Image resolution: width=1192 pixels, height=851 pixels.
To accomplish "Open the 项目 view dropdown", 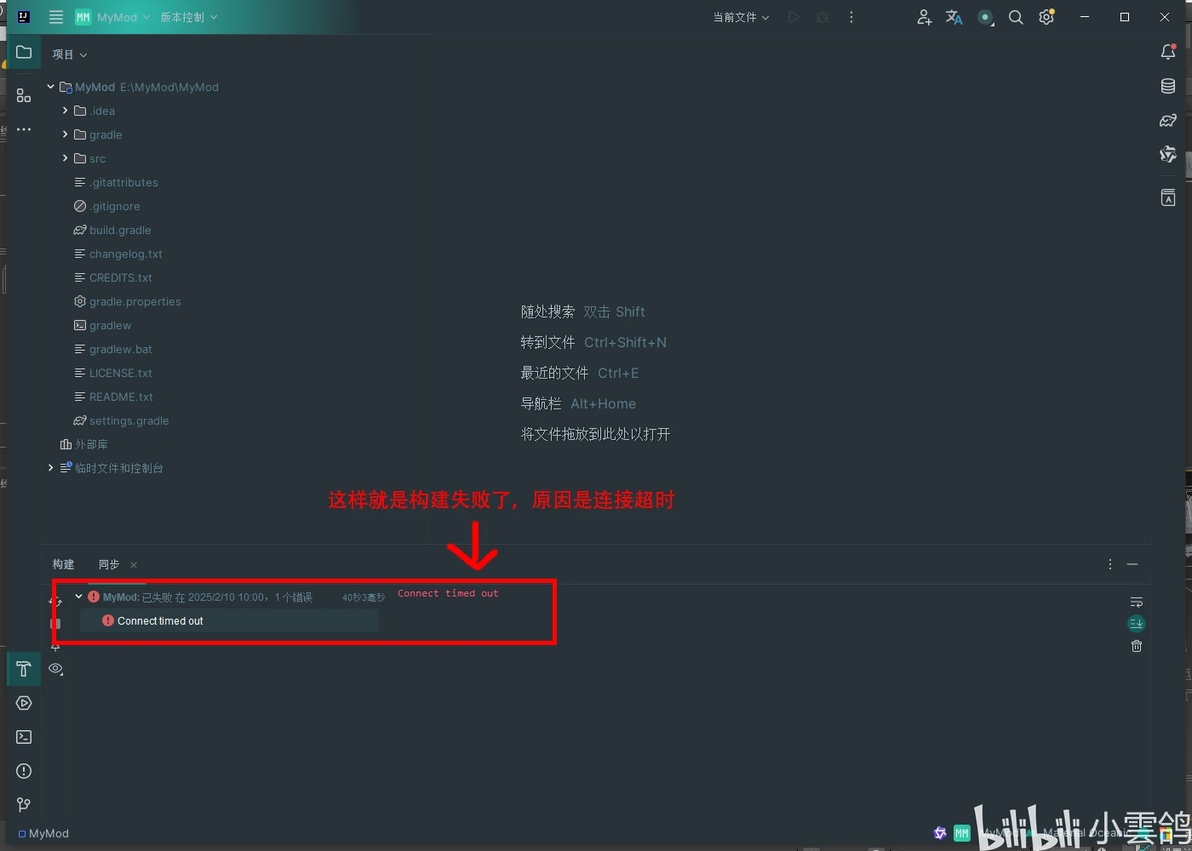I will point(69,55).
